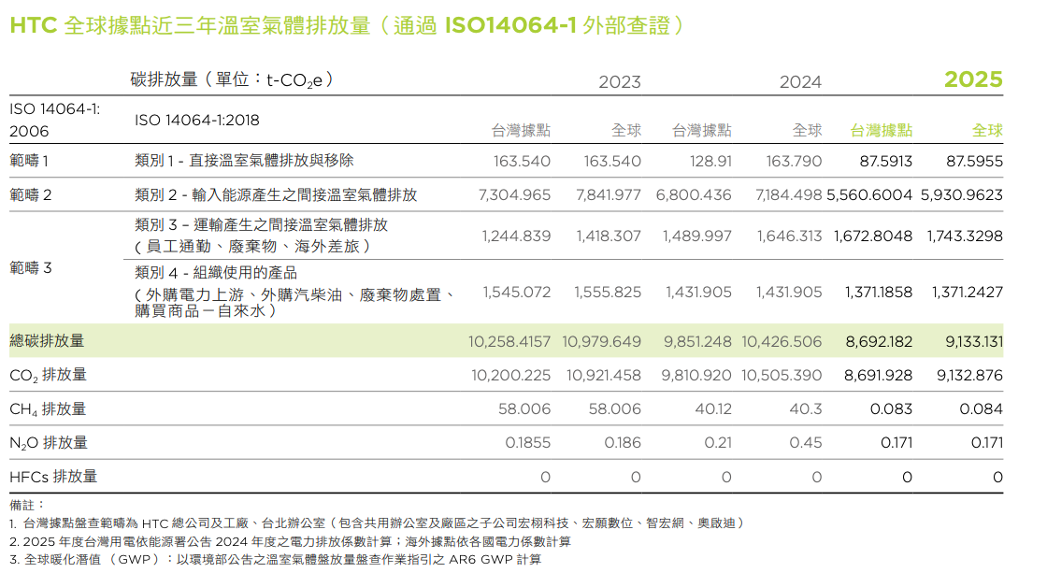
Task: Click the value 7,841.977
Action: click(x=608, y=195)
